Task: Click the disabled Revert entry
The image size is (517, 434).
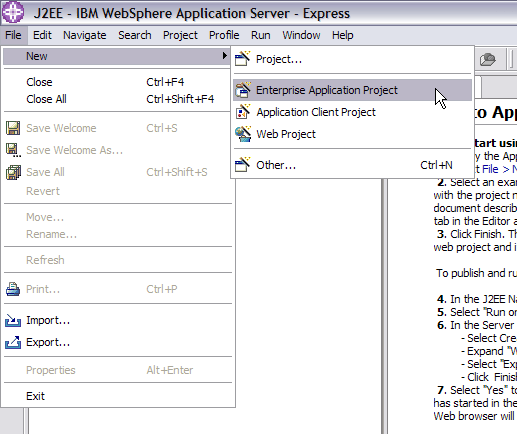Action: (x=117, y=191)
